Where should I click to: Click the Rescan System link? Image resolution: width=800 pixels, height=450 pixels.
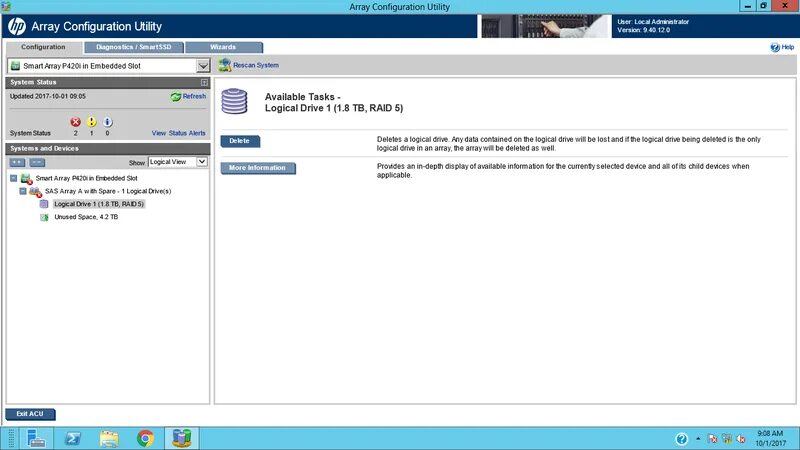click(256, 65)
